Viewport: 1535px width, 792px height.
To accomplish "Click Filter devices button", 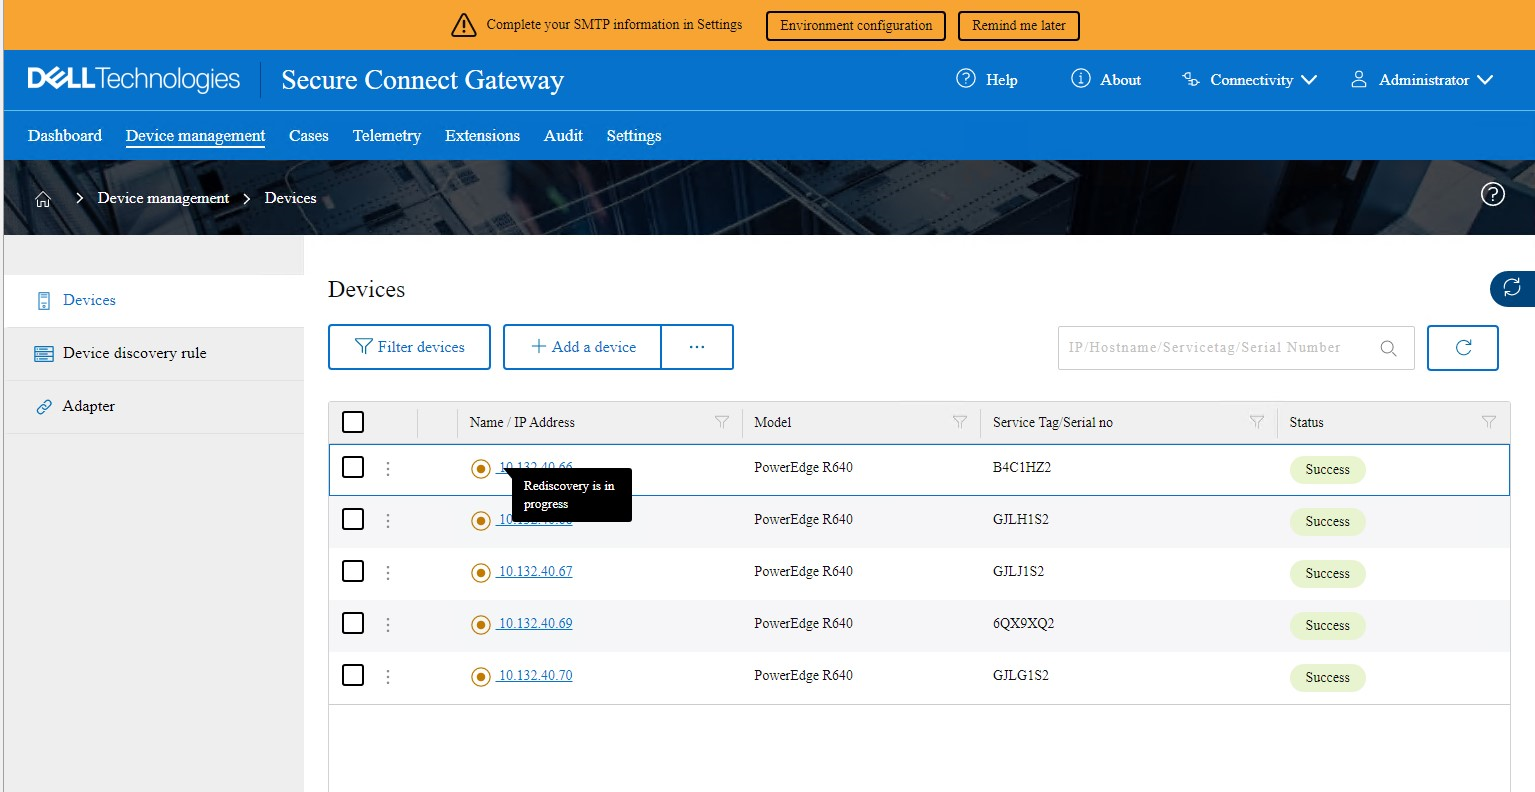I will coord(409,347).
